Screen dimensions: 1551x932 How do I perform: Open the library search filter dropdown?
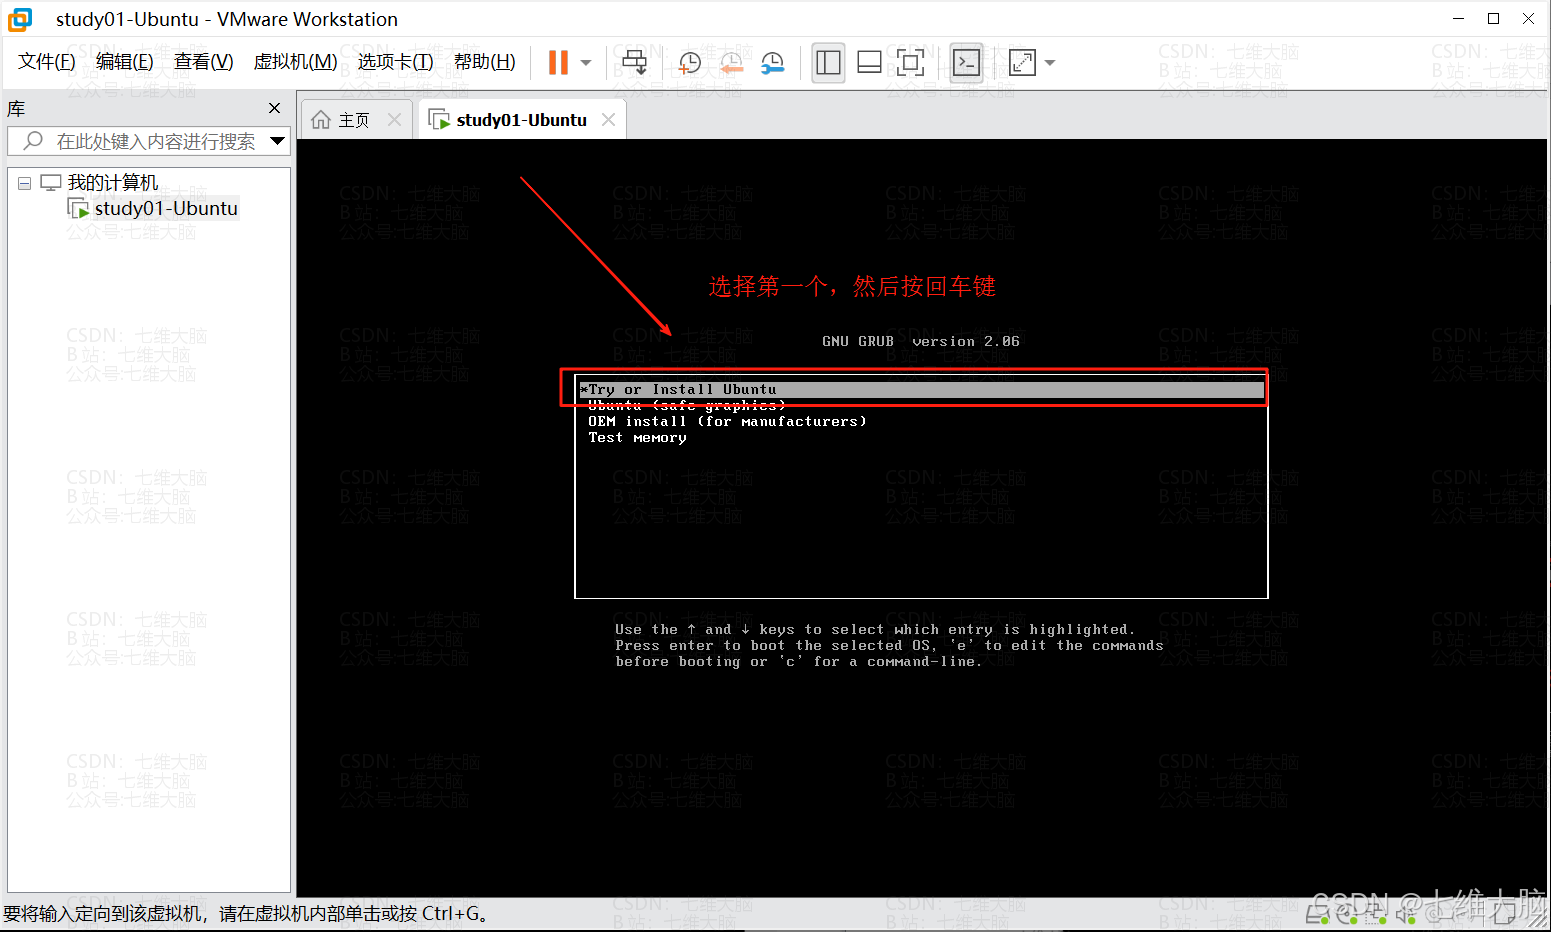pos(278,141)
